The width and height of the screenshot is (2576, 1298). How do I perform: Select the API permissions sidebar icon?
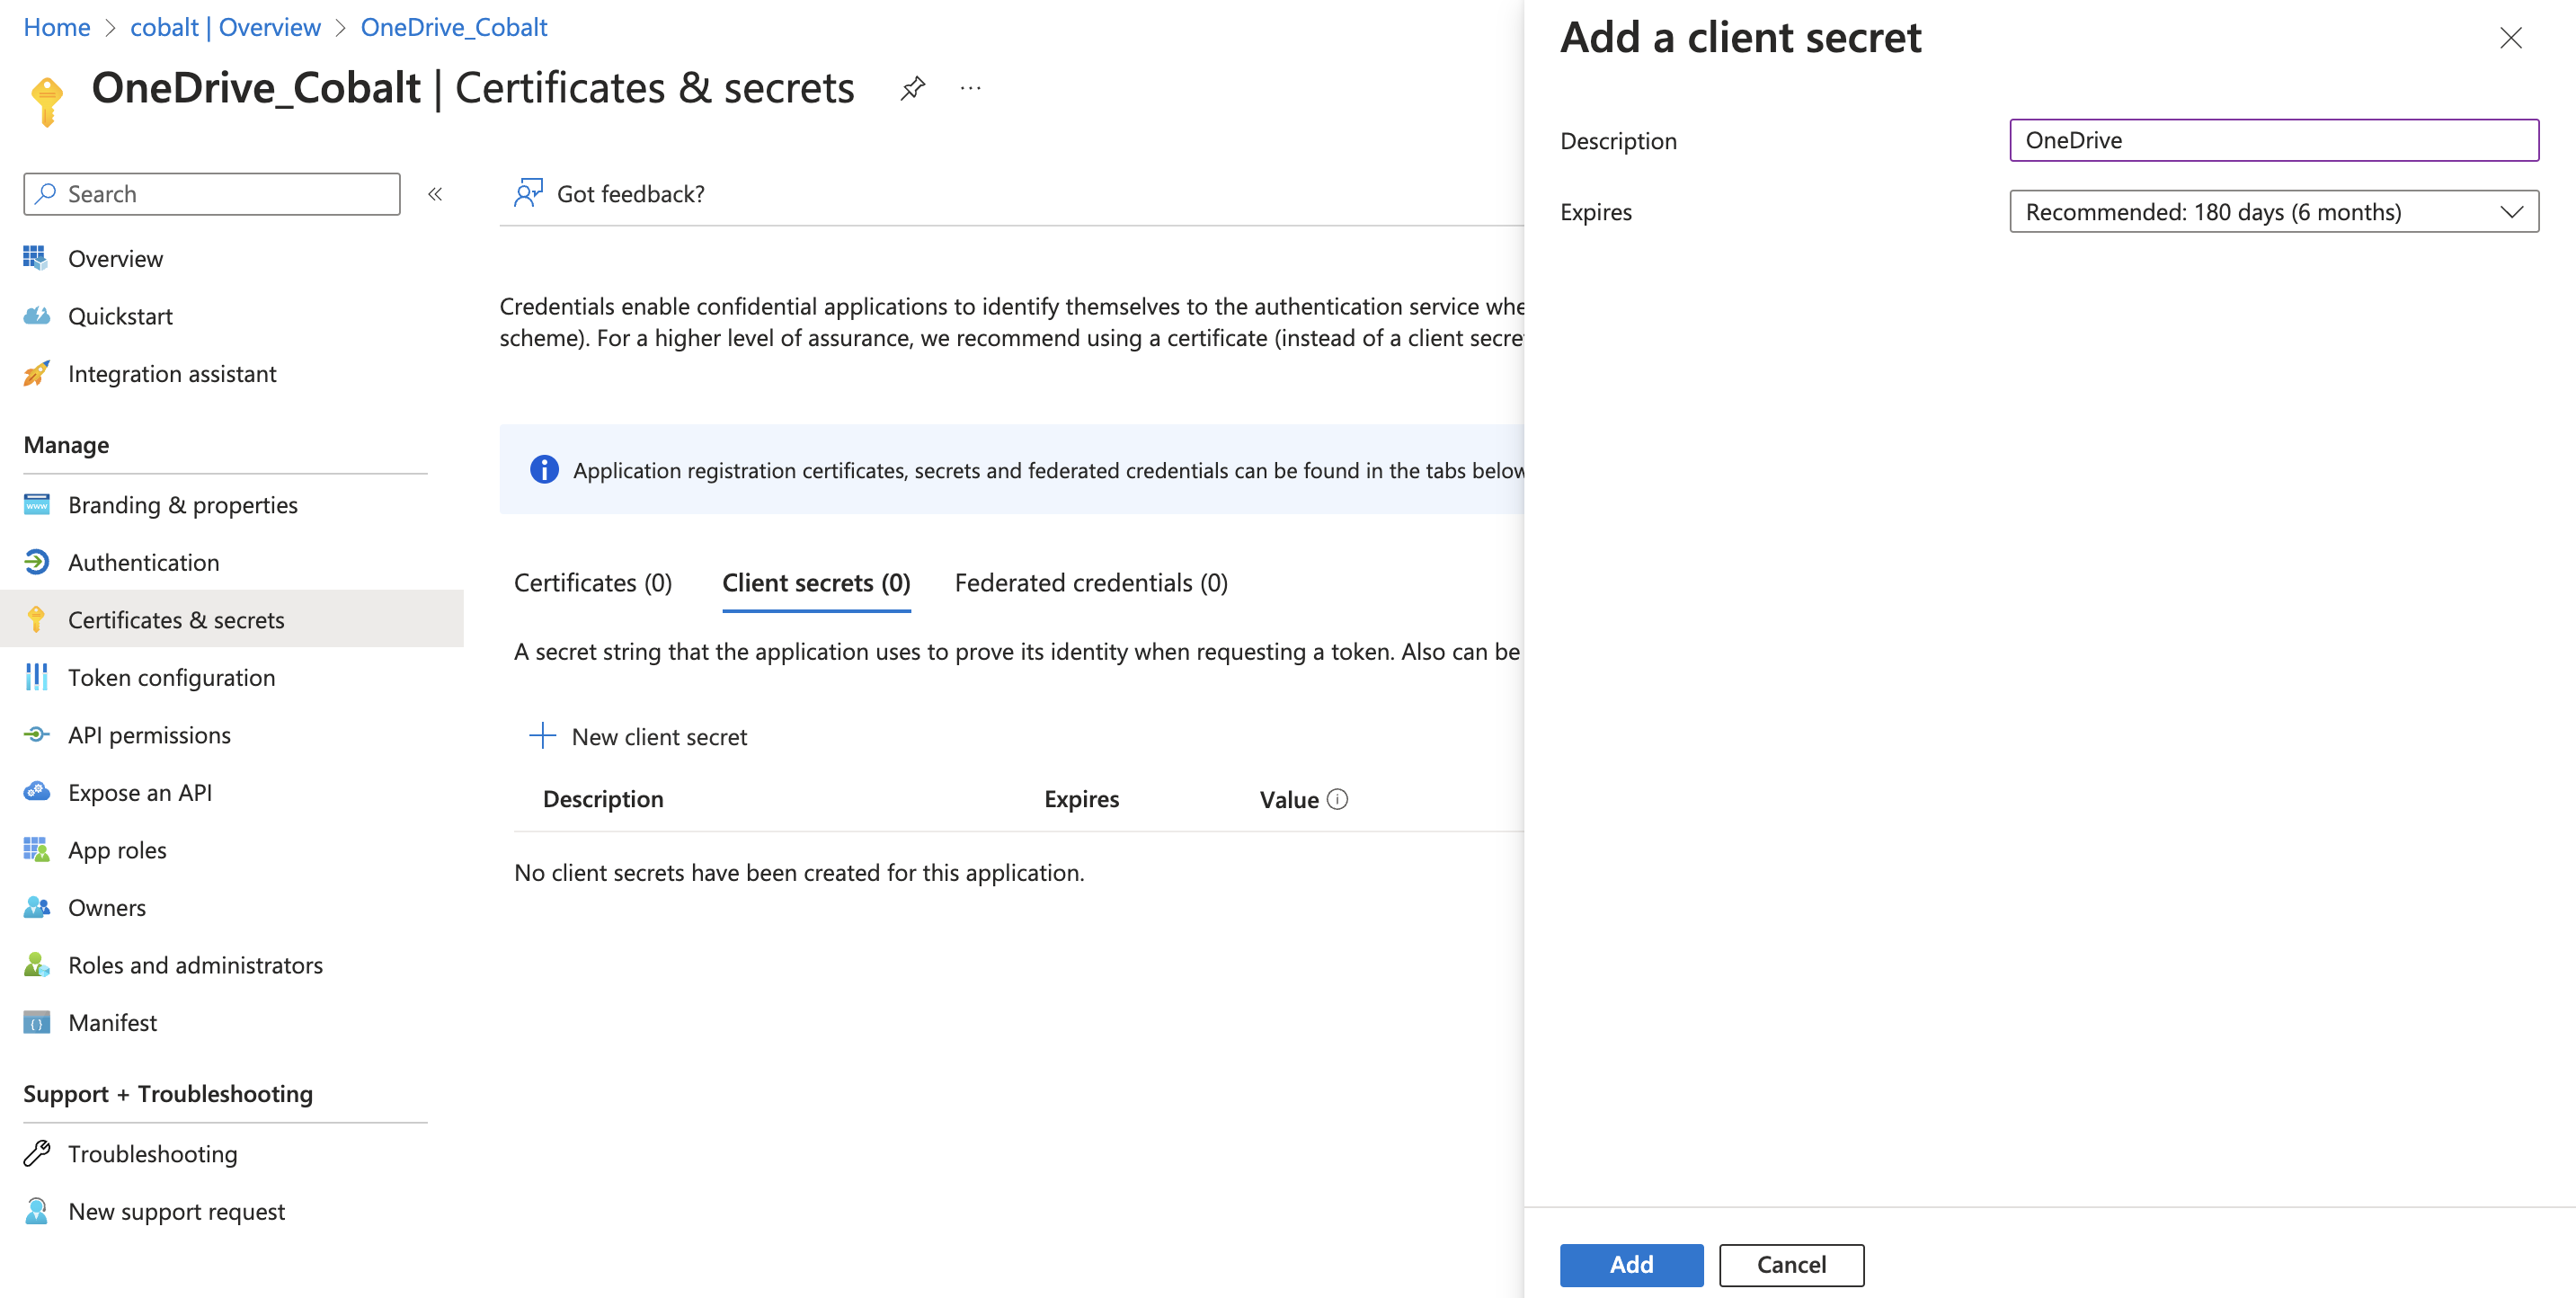[x=35, y=734]
